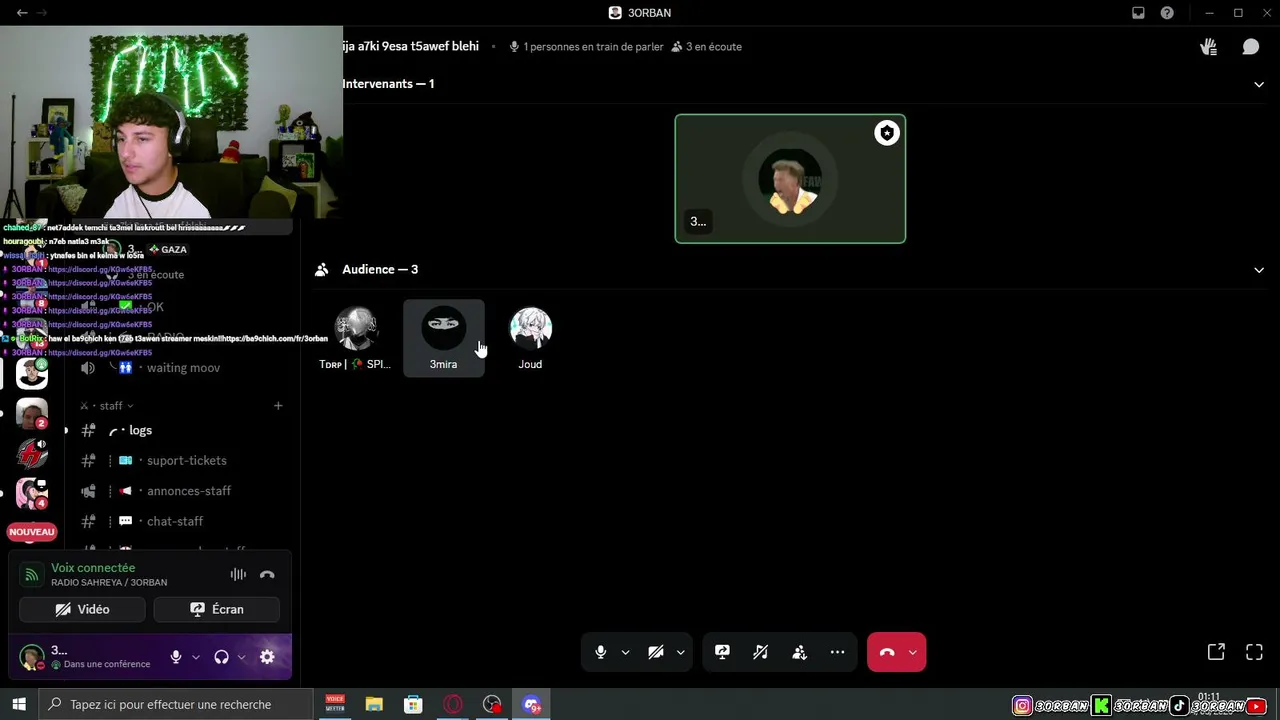Go back with the top-left arrow
The image size is (1280, 720).
tap(22, 13)
